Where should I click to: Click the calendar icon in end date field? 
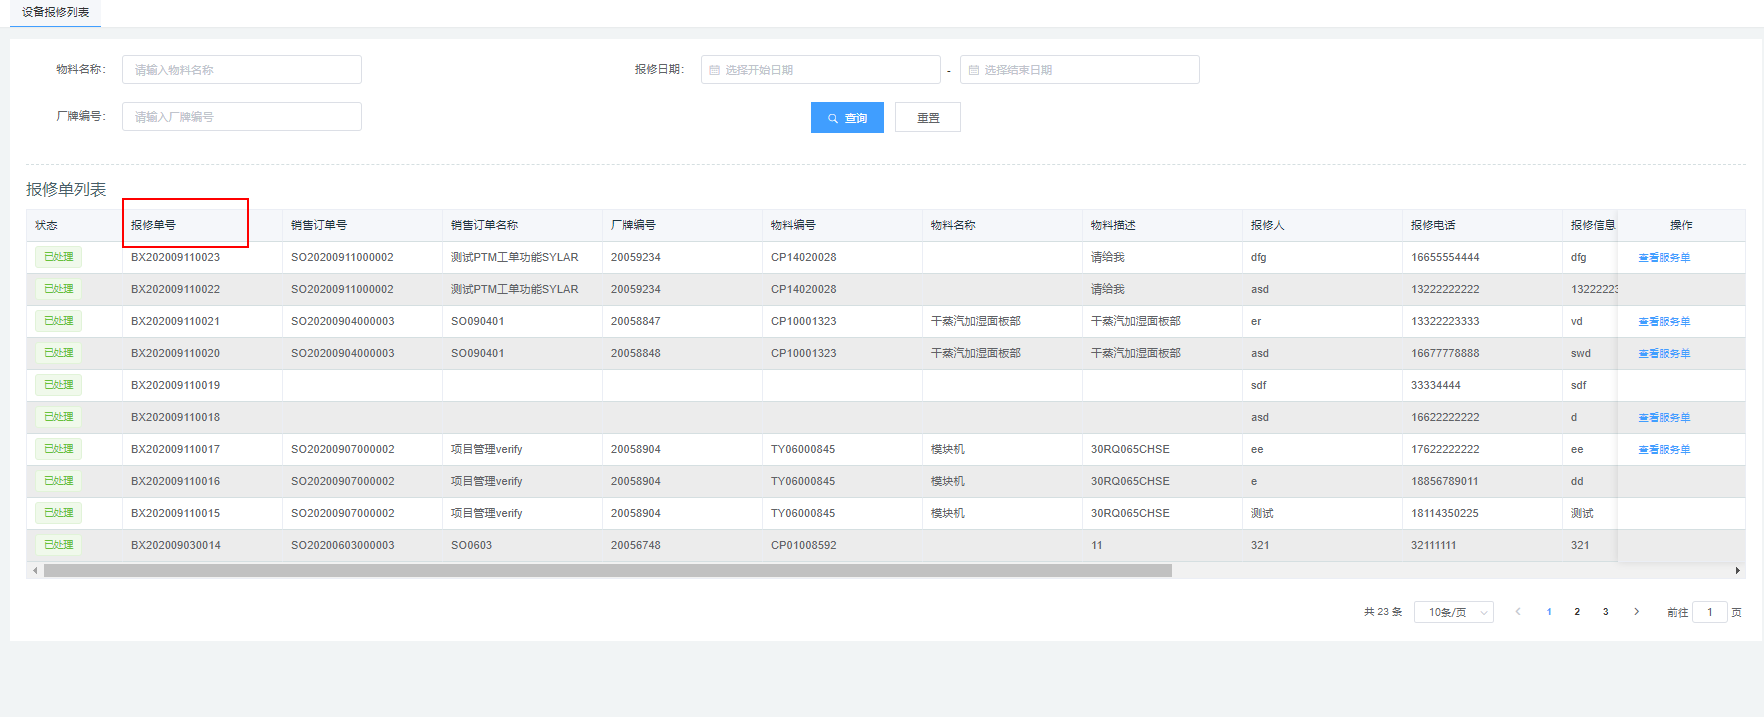(973, 70)
